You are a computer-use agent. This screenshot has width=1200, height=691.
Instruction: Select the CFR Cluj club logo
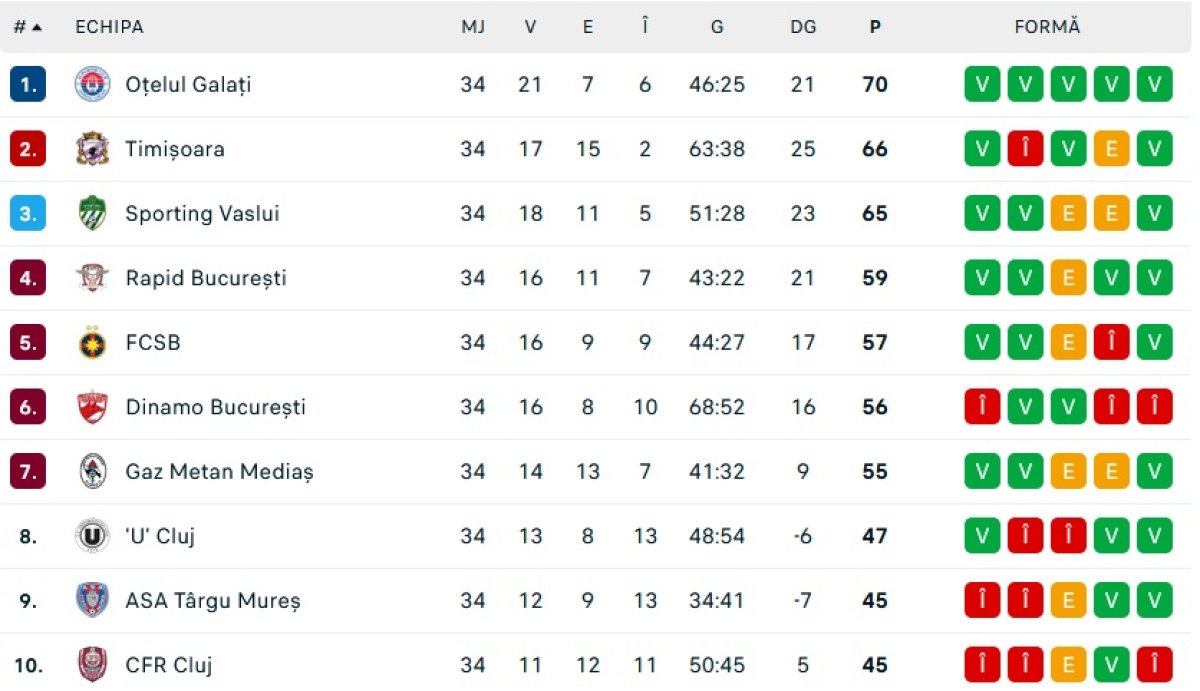click(92, 665)
